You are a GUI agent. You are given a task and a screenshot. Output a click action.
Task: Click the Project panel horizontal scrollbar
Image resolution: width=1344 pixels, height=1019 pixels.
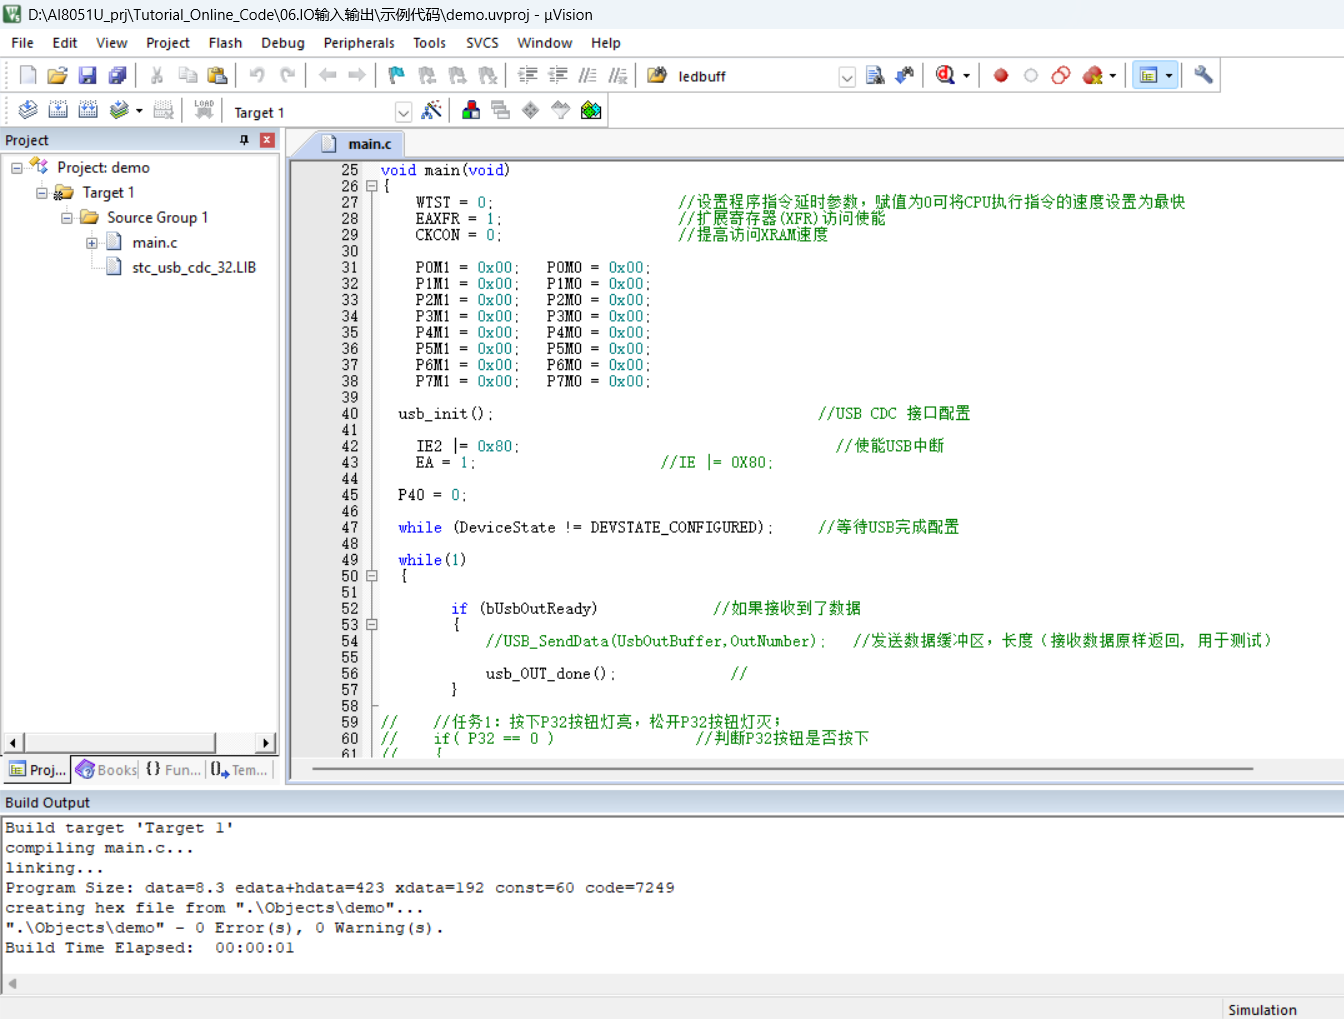pos(139,743)
